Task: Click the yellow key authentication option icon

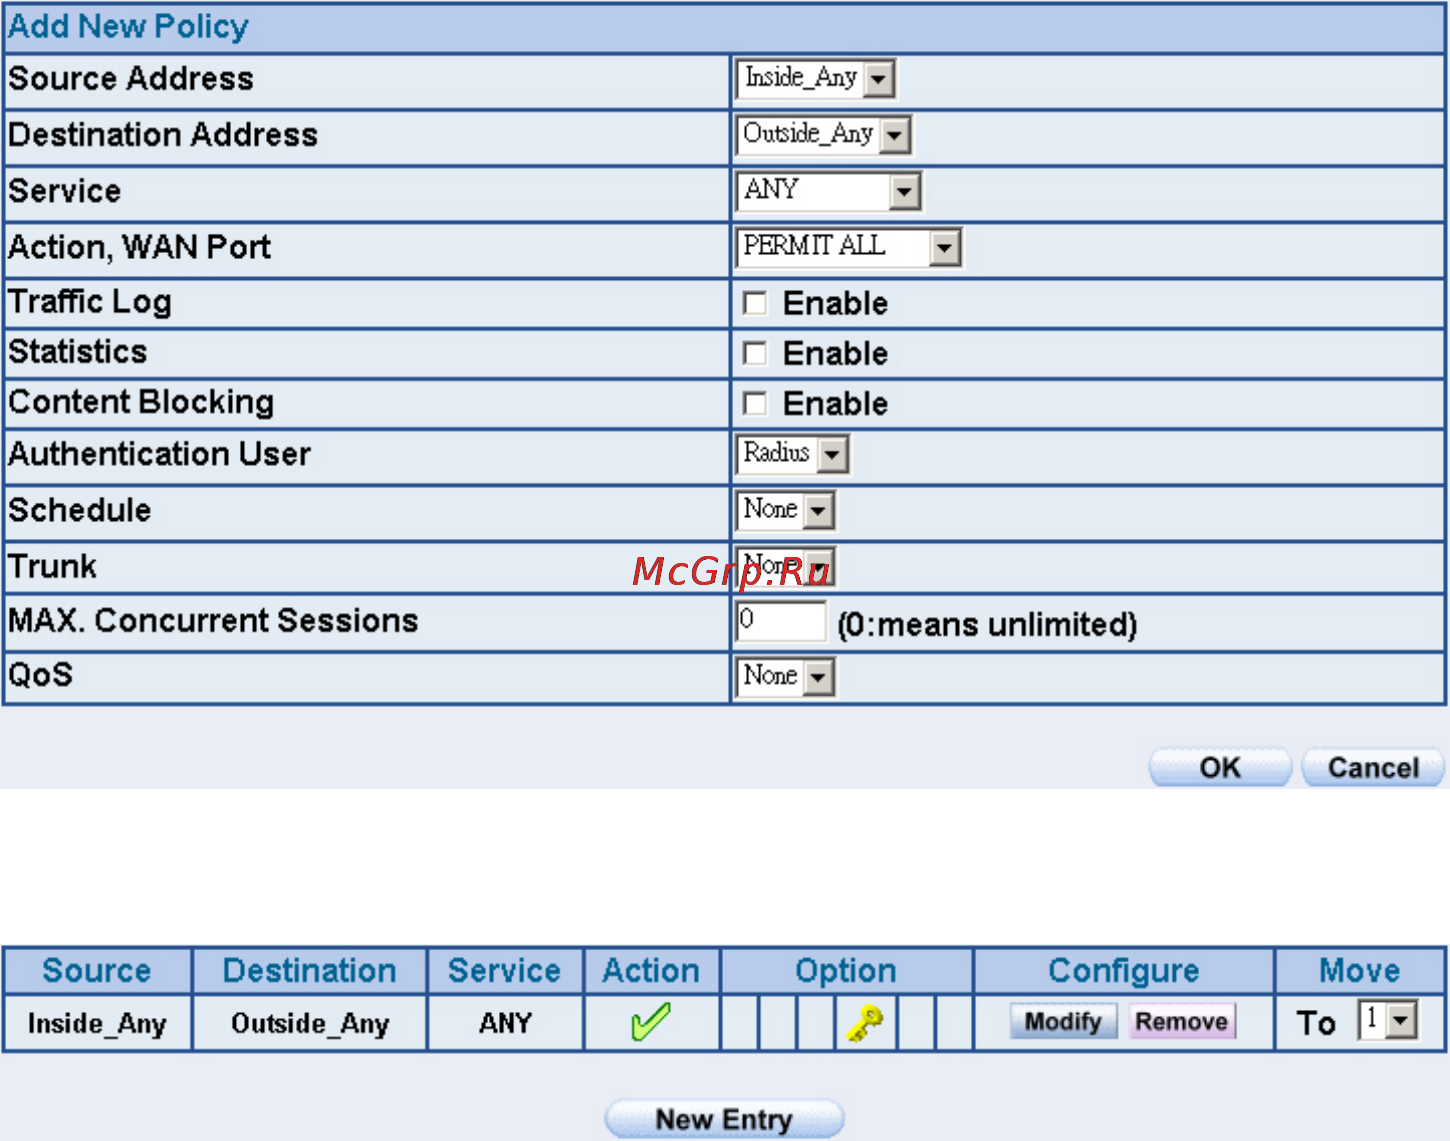Action: click(865, 1023)
